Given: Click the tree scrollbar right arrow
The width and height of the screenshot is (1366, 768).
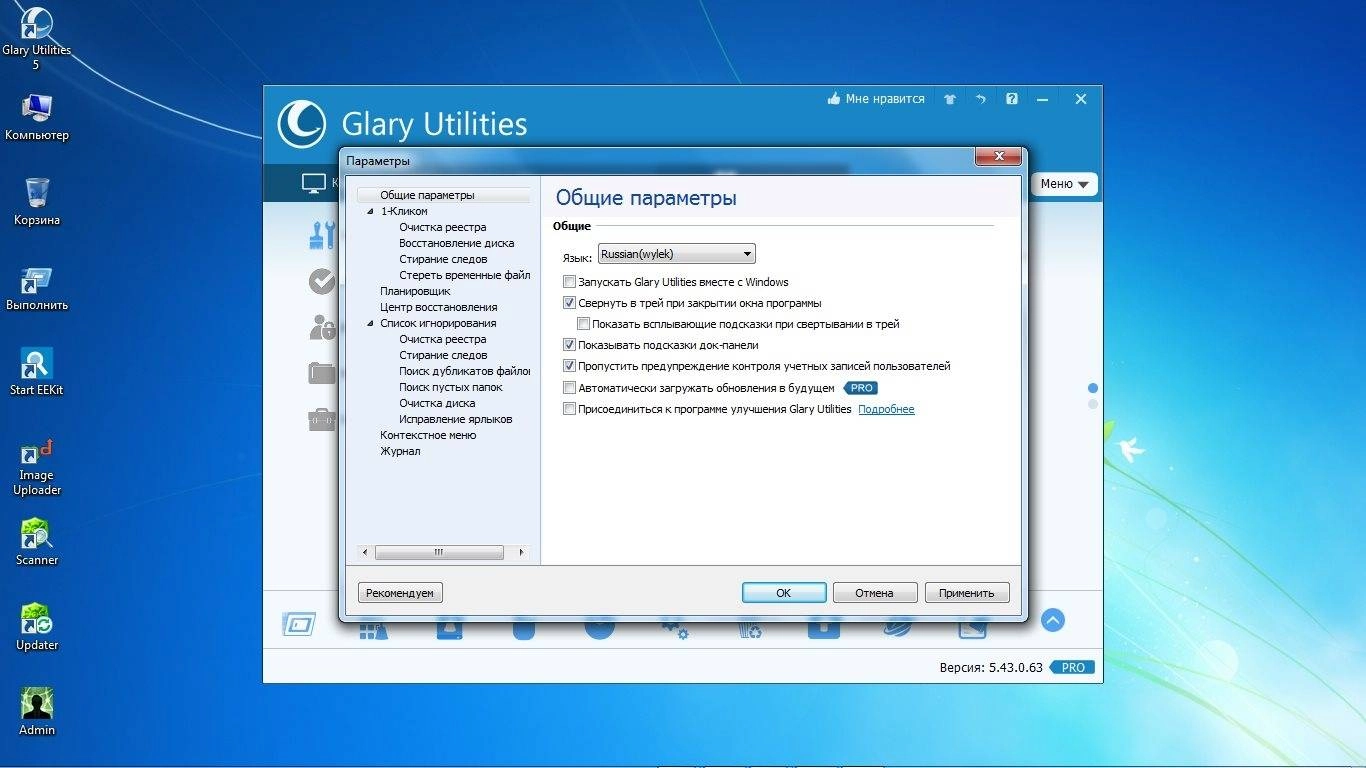Looking at the screenshot, I should coord(521,552).
